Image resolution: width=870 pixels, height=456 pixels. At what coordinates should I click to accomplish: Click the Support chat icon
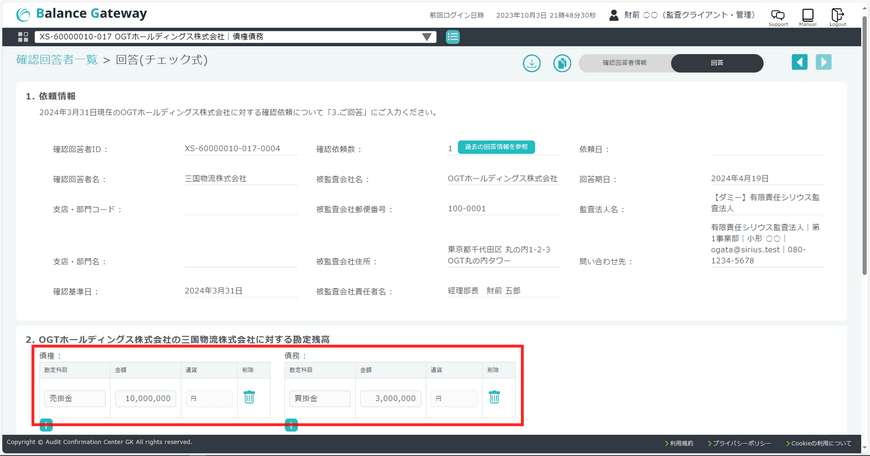778,15
